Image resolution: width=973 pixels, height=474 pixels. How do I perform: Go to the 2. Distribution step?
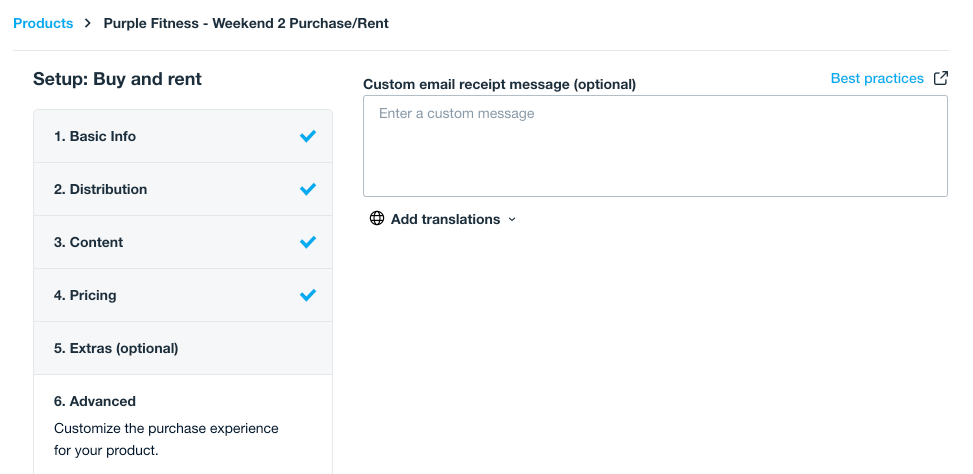pyautogui.click(x=183, y=189)
